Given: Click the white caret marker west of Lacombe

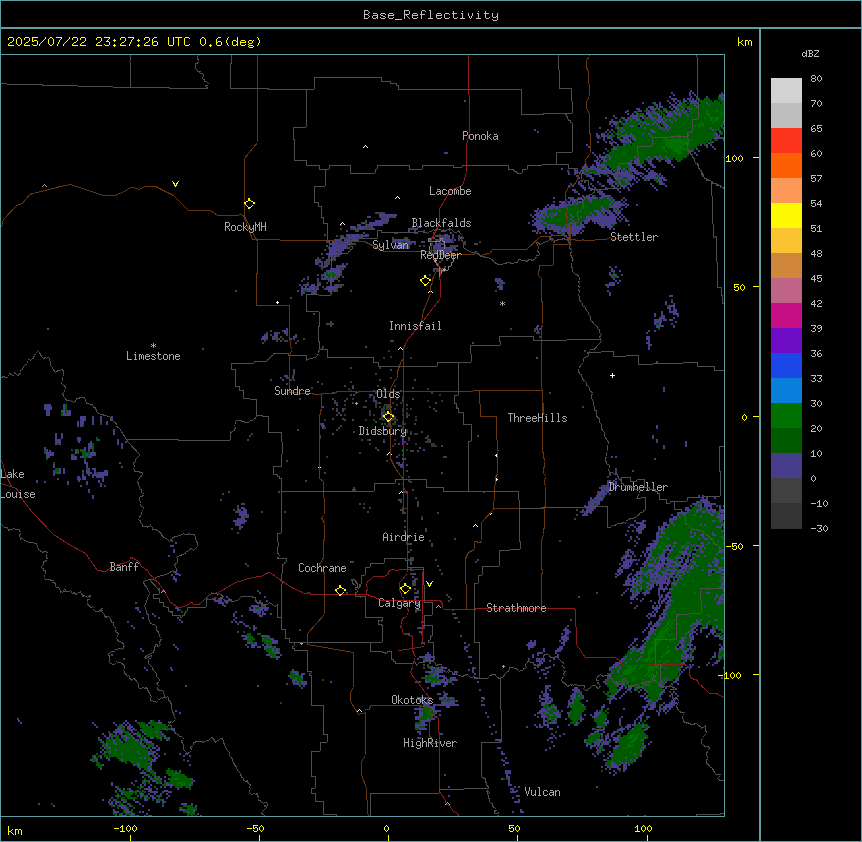Looking at the screenshot, I should pyautogui.click(x=397, y=197).
